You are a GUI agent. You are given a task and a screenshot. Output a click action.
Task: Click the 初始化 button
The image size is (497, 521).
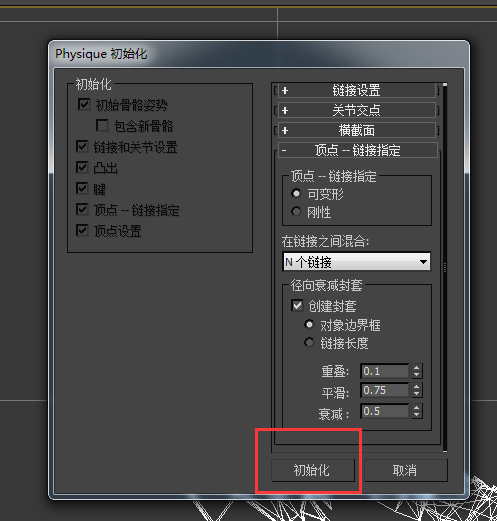(x=313, y=470)
